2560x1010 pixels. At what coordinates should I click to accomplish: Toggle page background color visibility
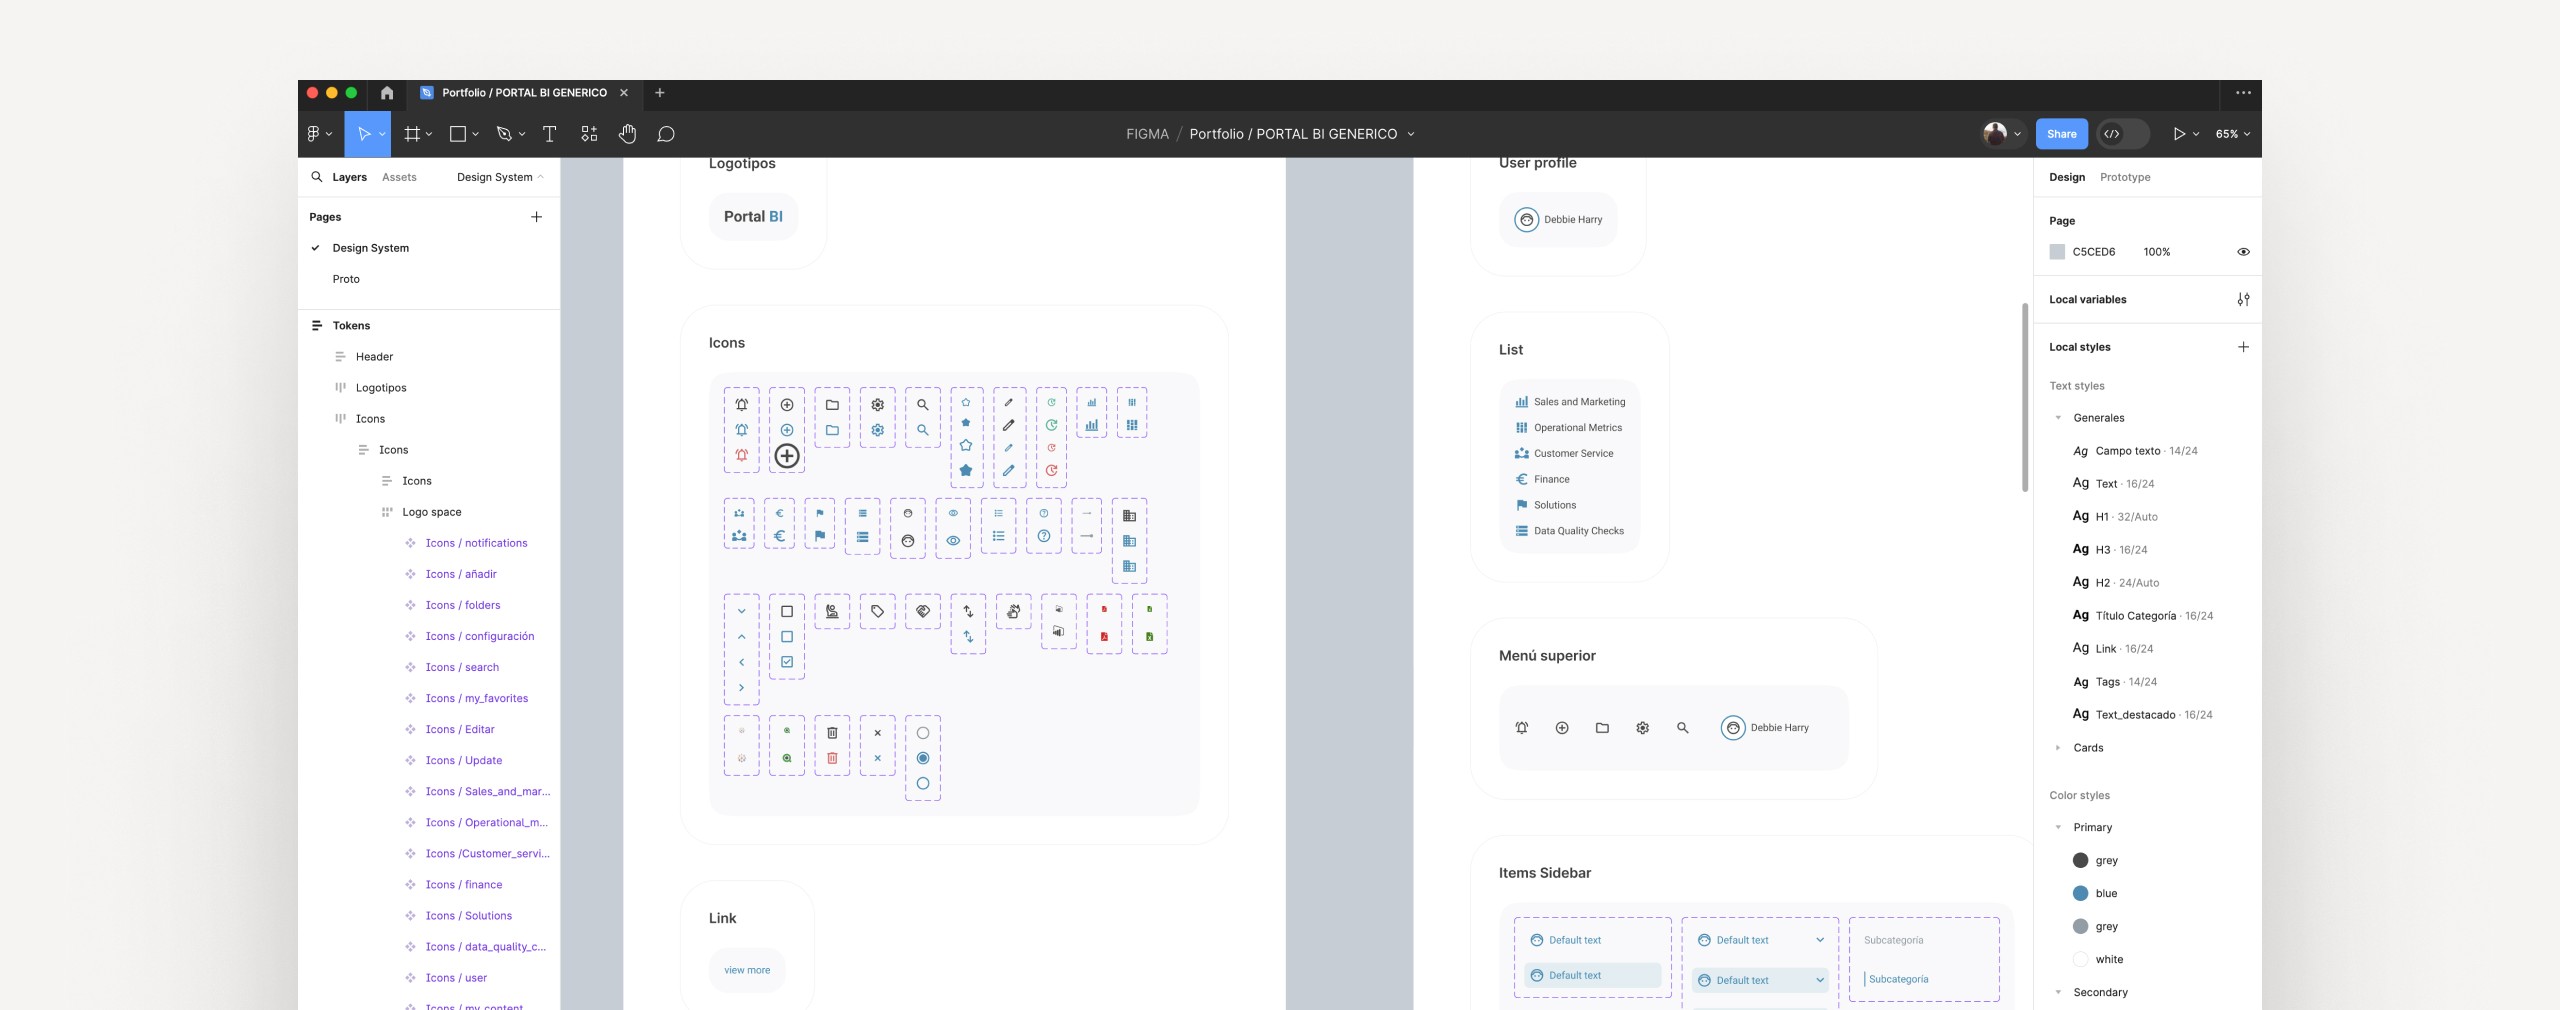point(2243,252)
